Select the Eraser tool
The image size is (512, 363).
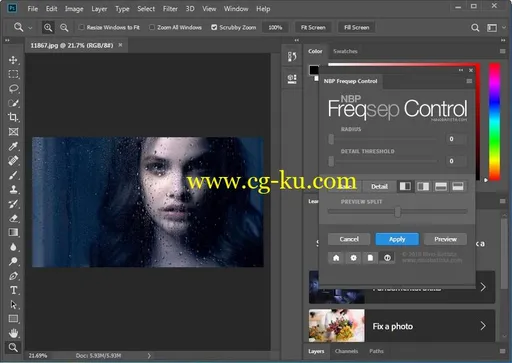click(13, 218)
